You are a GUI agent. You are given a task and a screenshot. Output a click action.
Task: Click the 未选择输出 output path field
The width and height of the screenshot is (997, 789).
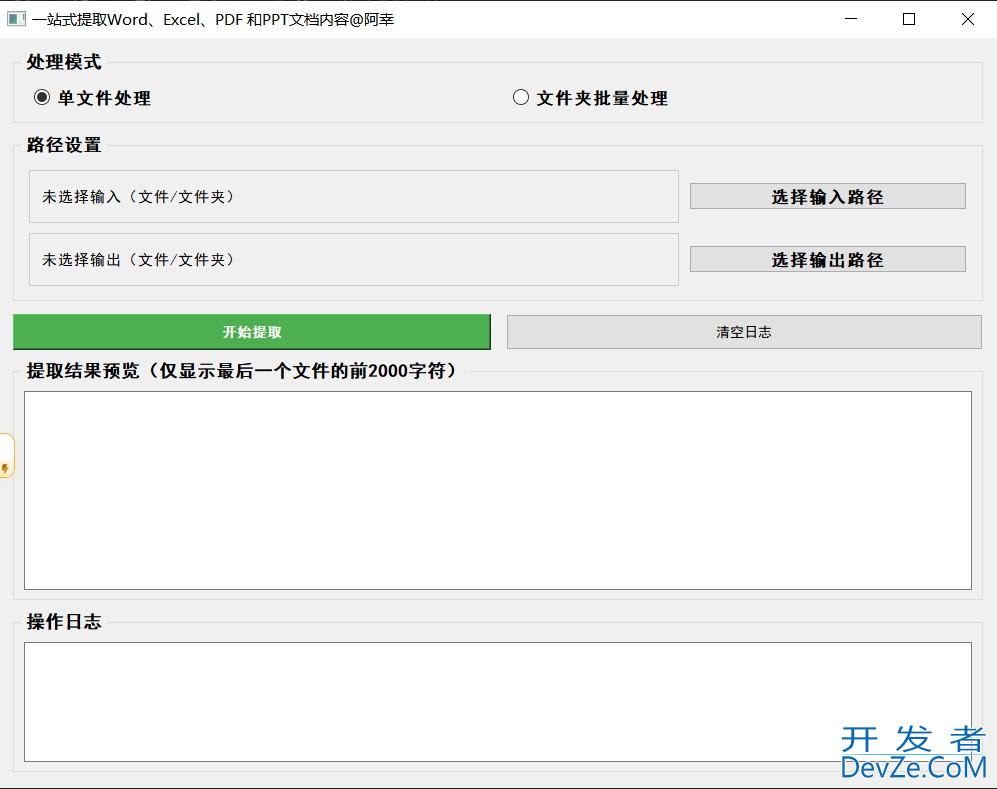pyautogui.click(x=353, y=260)
